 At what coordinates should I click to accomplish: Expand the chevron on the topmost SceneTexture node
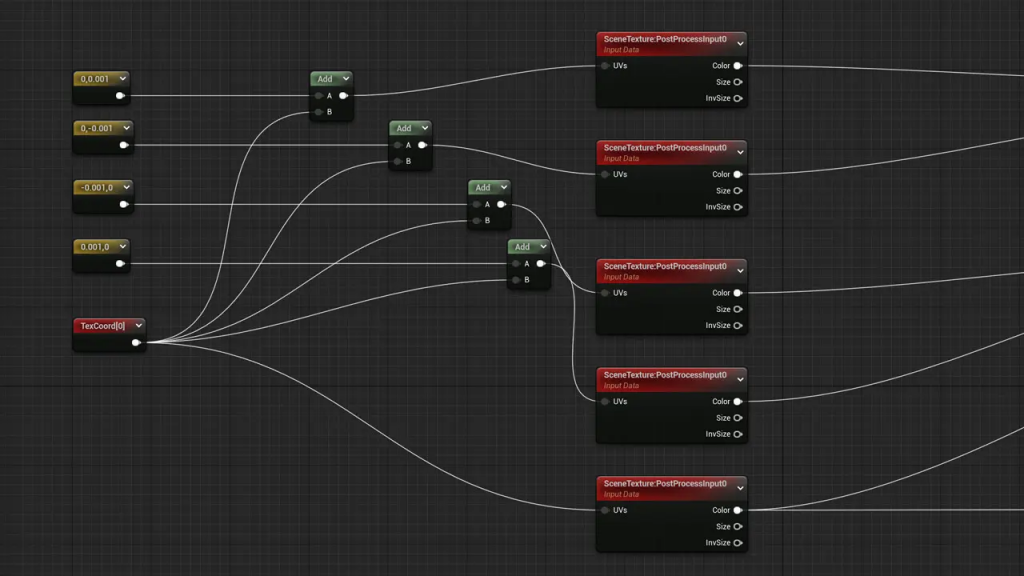740,43
